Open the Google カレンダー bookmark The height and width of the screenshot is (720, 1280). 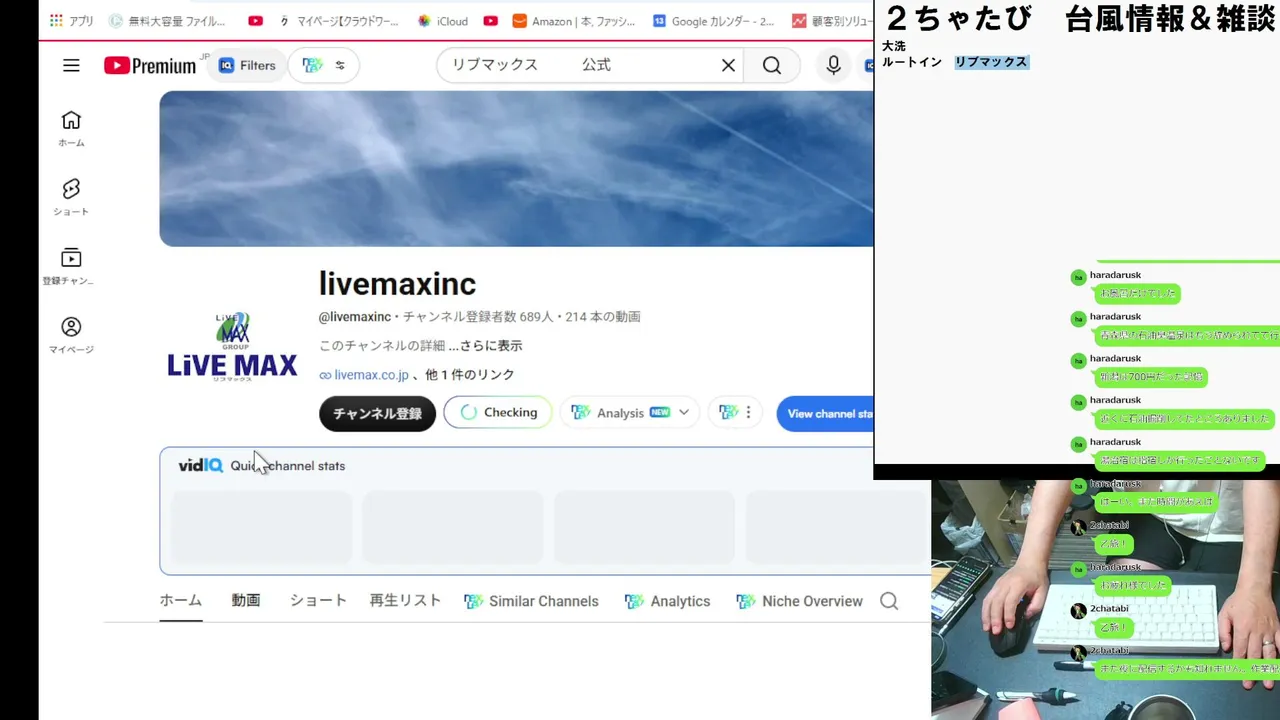[x=713, y=21]
